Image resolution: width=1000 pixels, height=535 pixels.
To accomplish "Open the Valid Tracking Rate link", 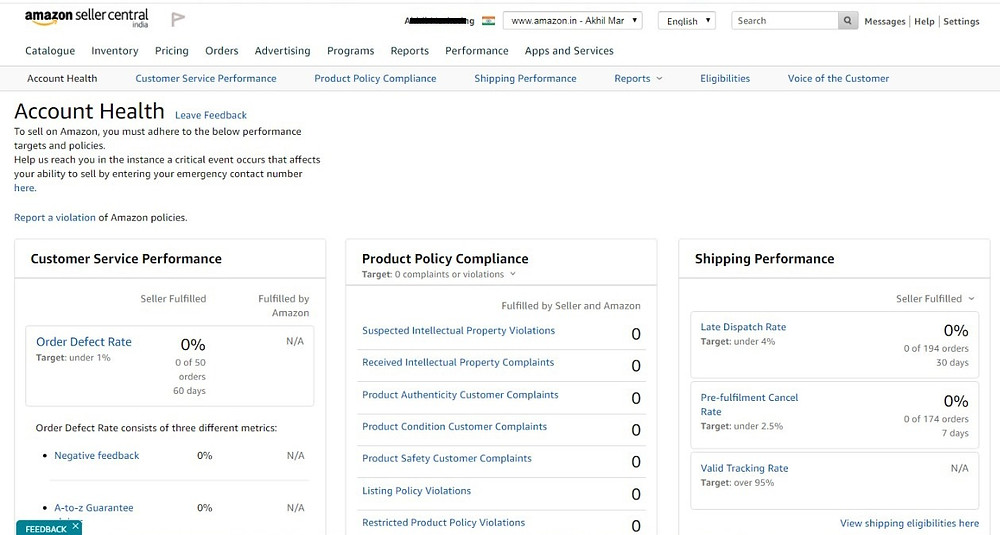I will click(x=744, y=468).
